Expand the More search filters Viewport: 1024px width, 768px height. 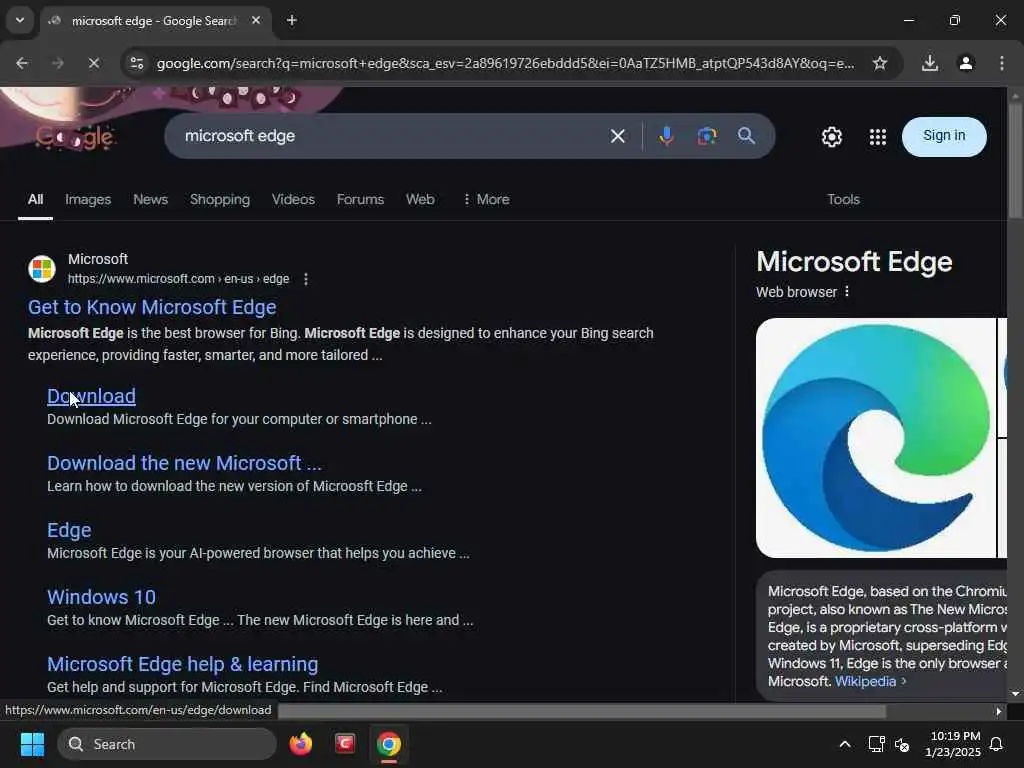pyautogui.click(x=486, y=199)
